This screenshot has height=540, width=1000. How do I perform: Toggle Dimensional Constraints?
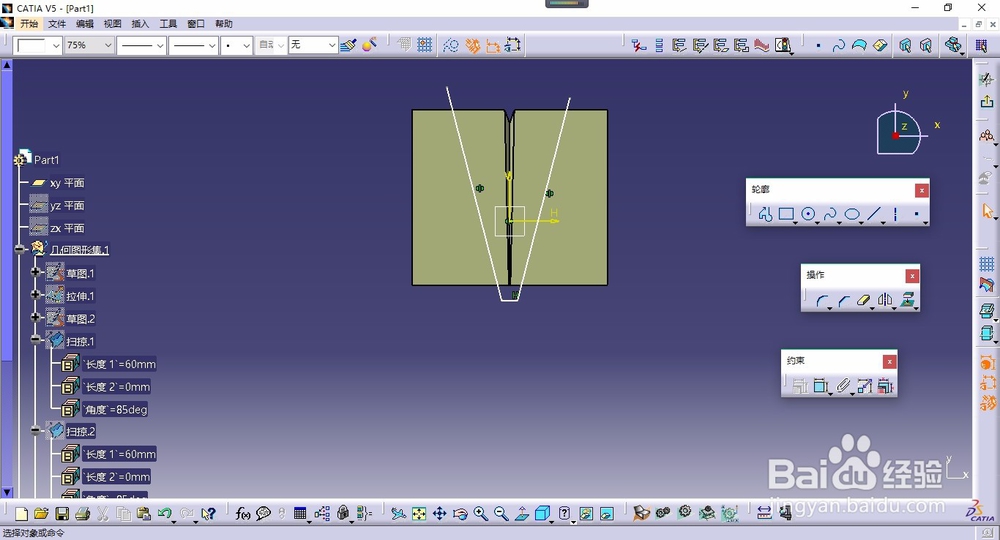[x=493, y=45]
